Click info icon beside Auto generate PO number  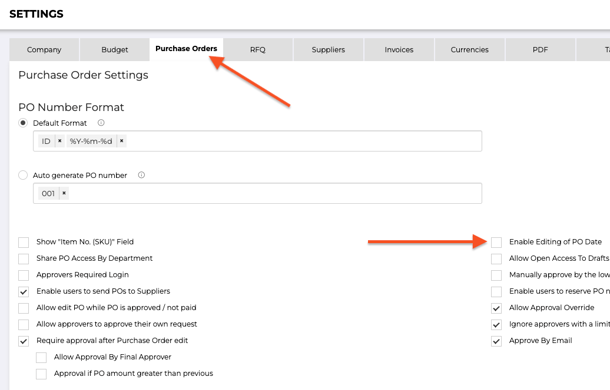pos(141,175)
